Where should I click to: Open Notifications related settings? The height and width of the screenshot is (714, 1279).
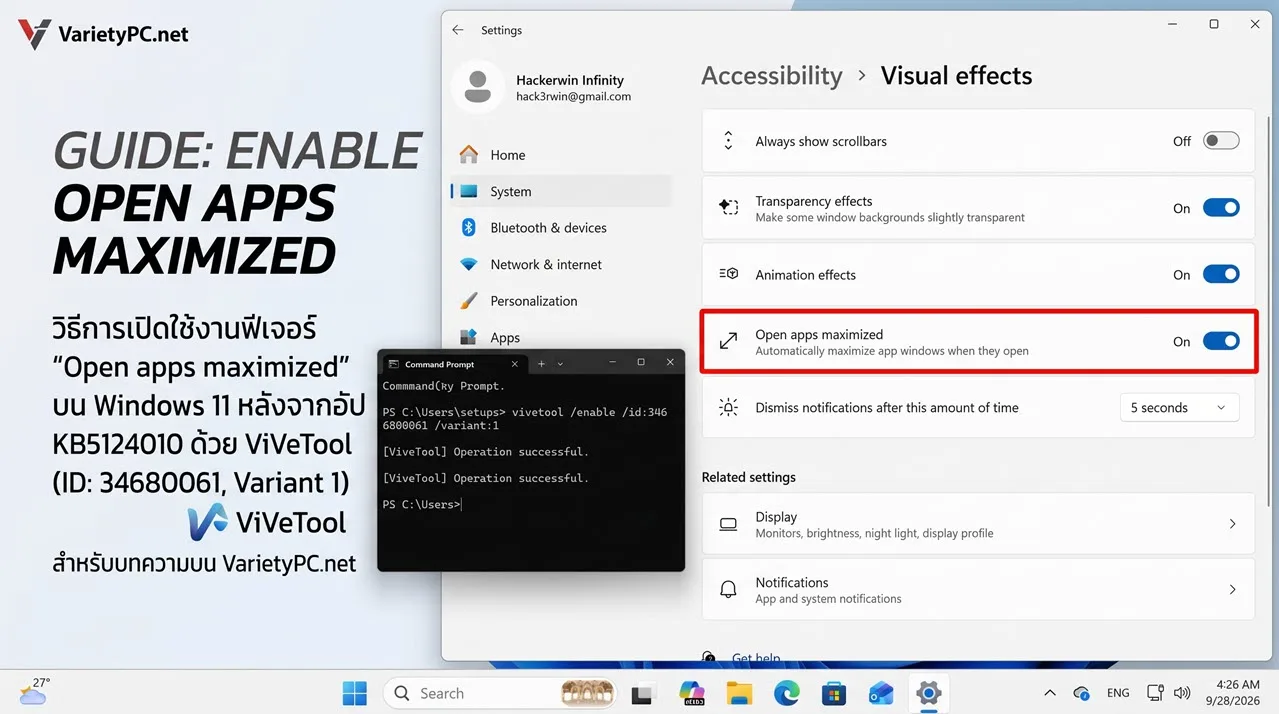[978, 590]
